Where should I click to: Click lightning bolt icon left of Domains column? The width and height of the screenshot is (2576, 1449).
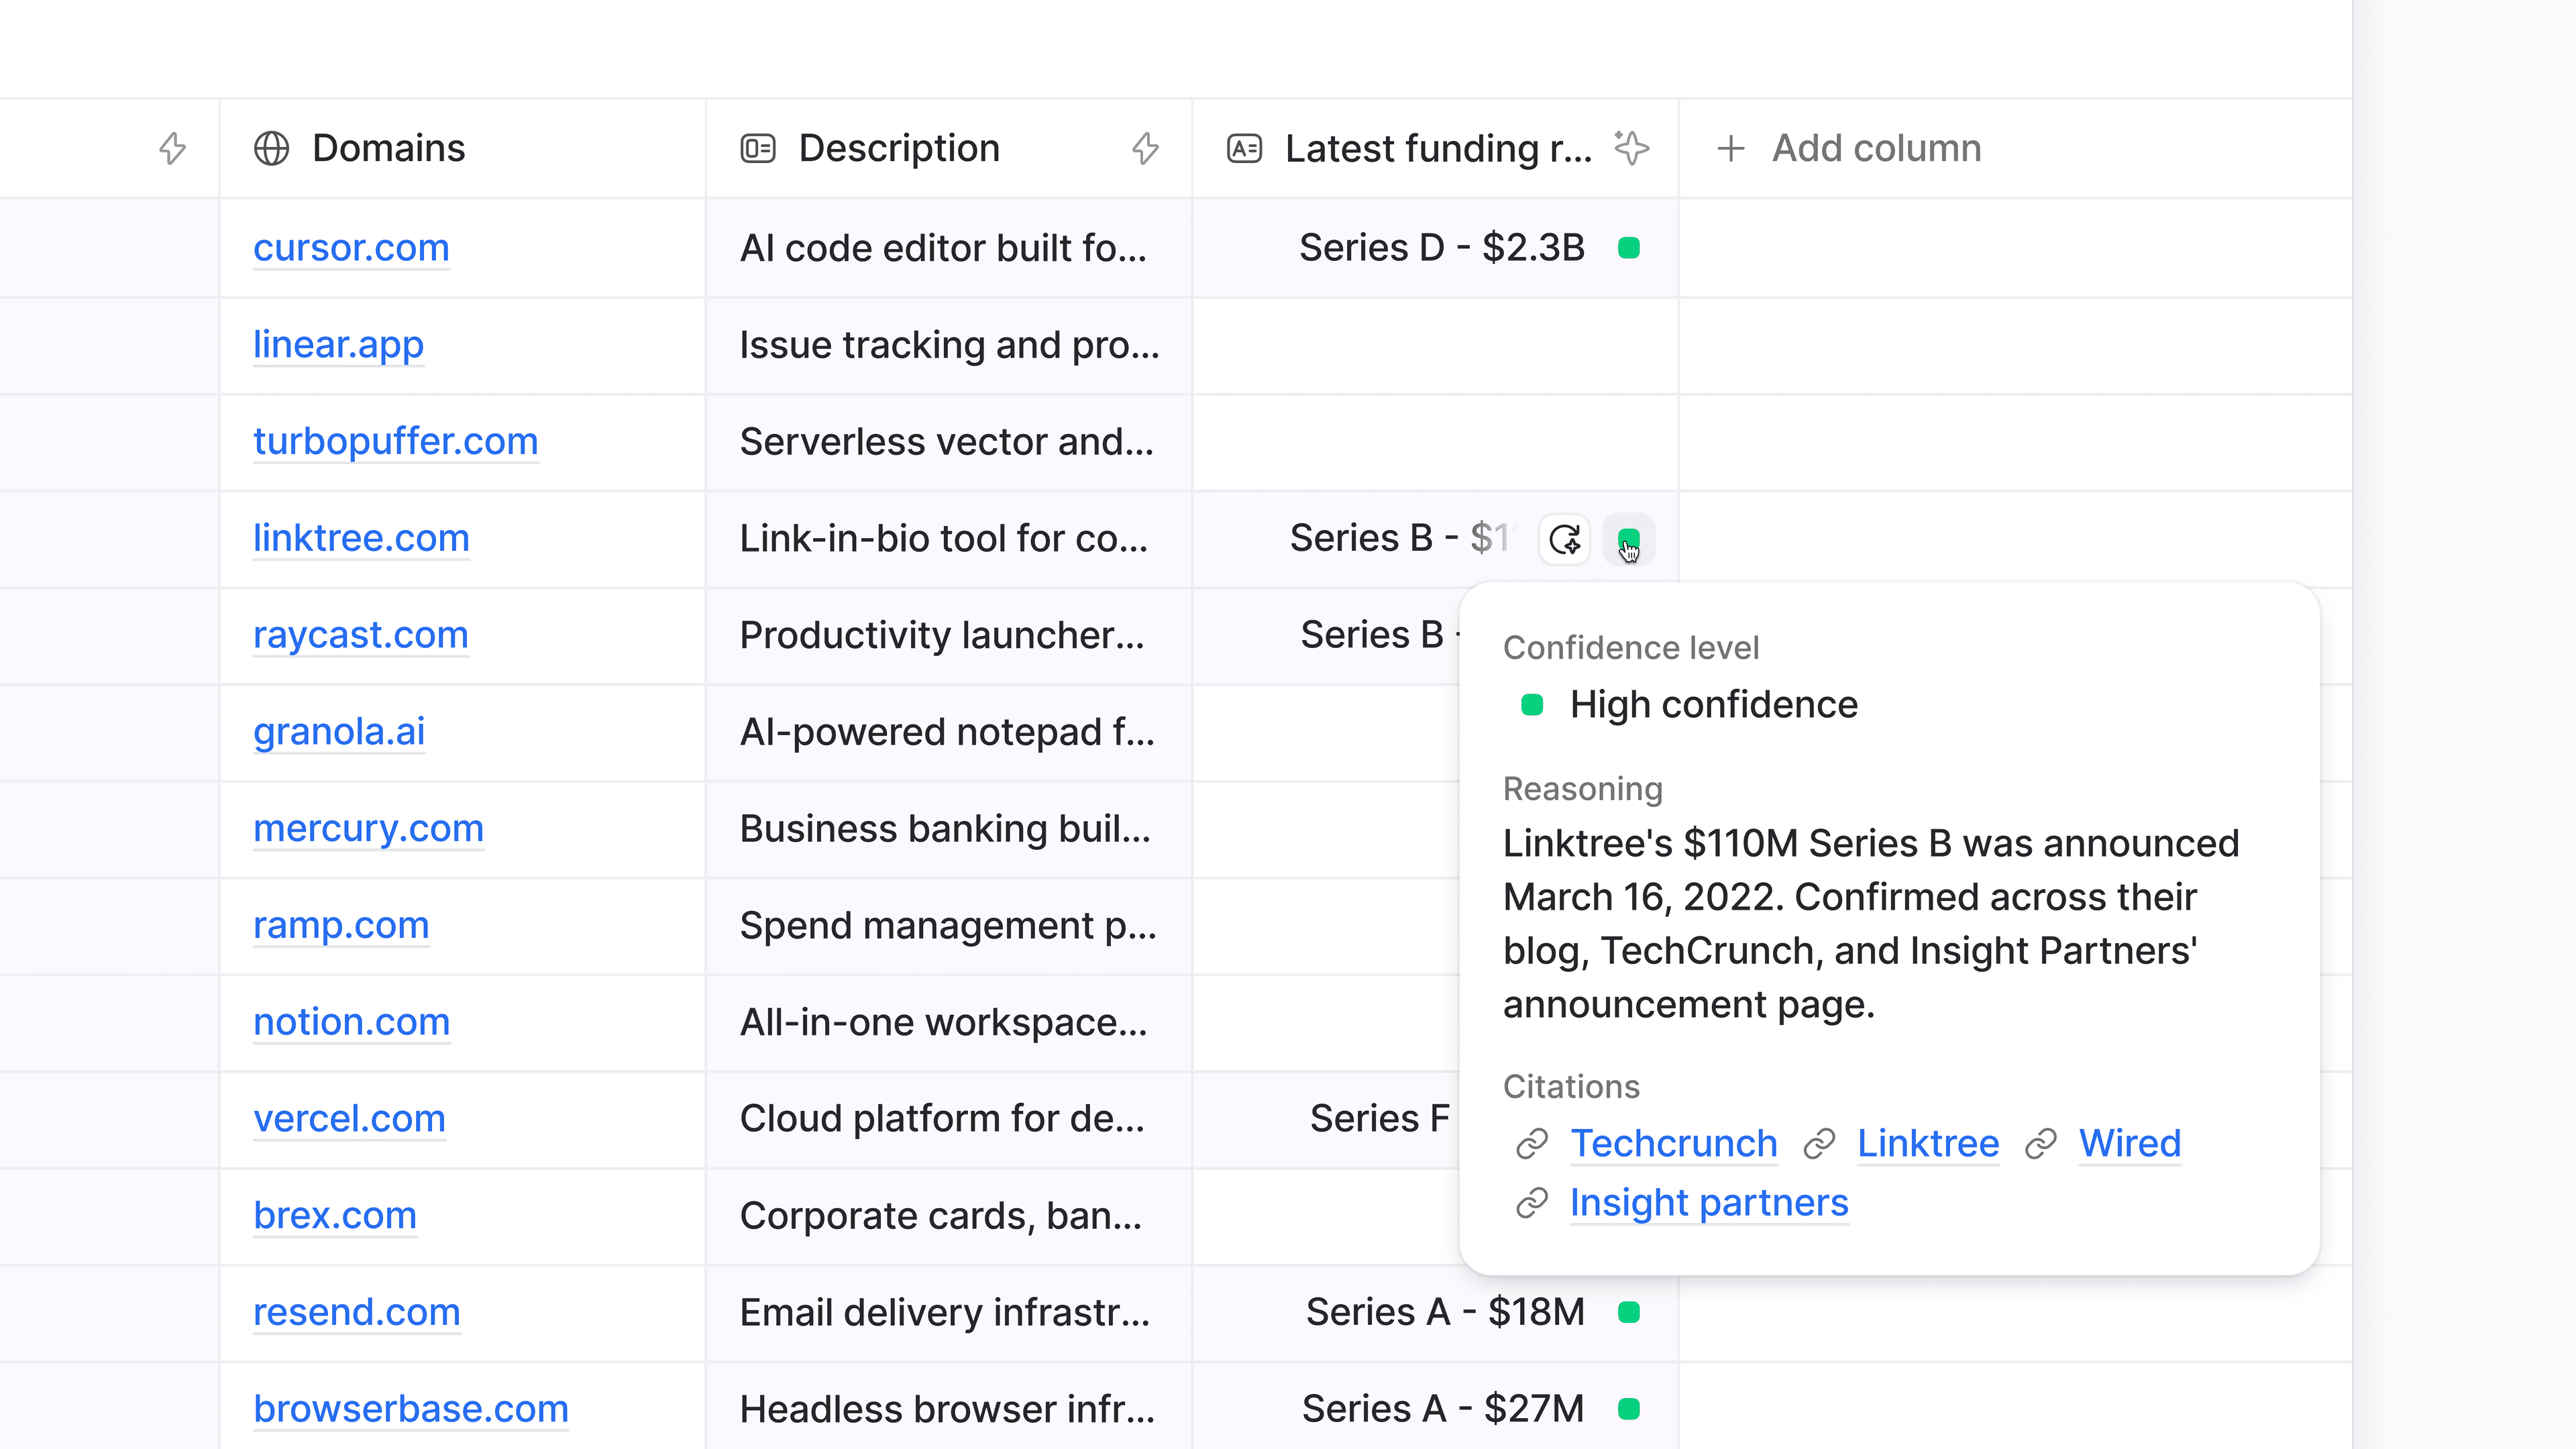(x=173, y=149)
